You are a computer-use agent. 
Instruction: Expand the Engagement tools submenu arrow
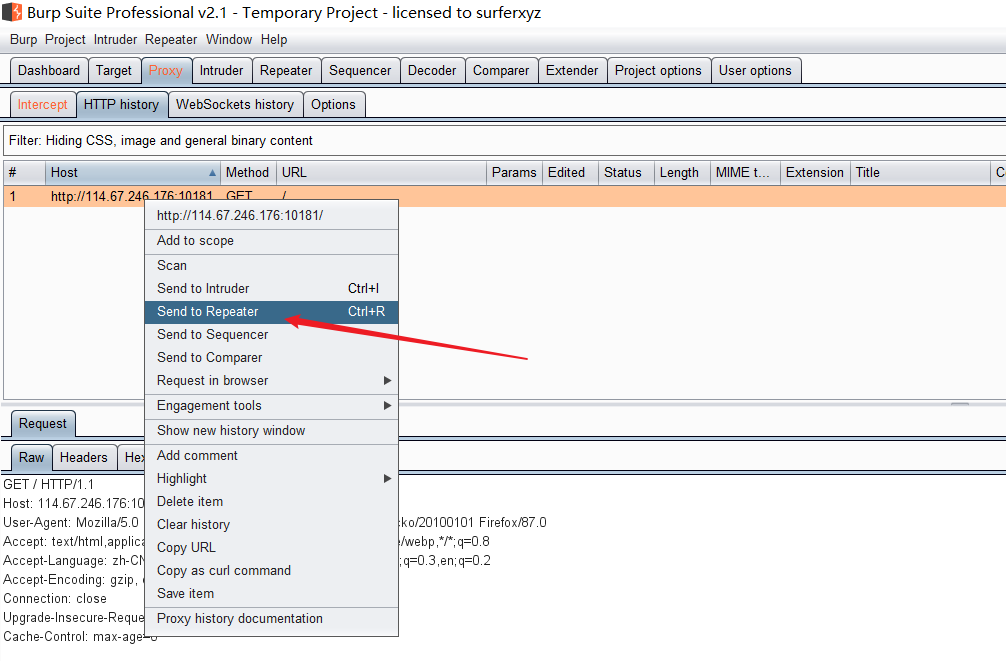(387, 406)
